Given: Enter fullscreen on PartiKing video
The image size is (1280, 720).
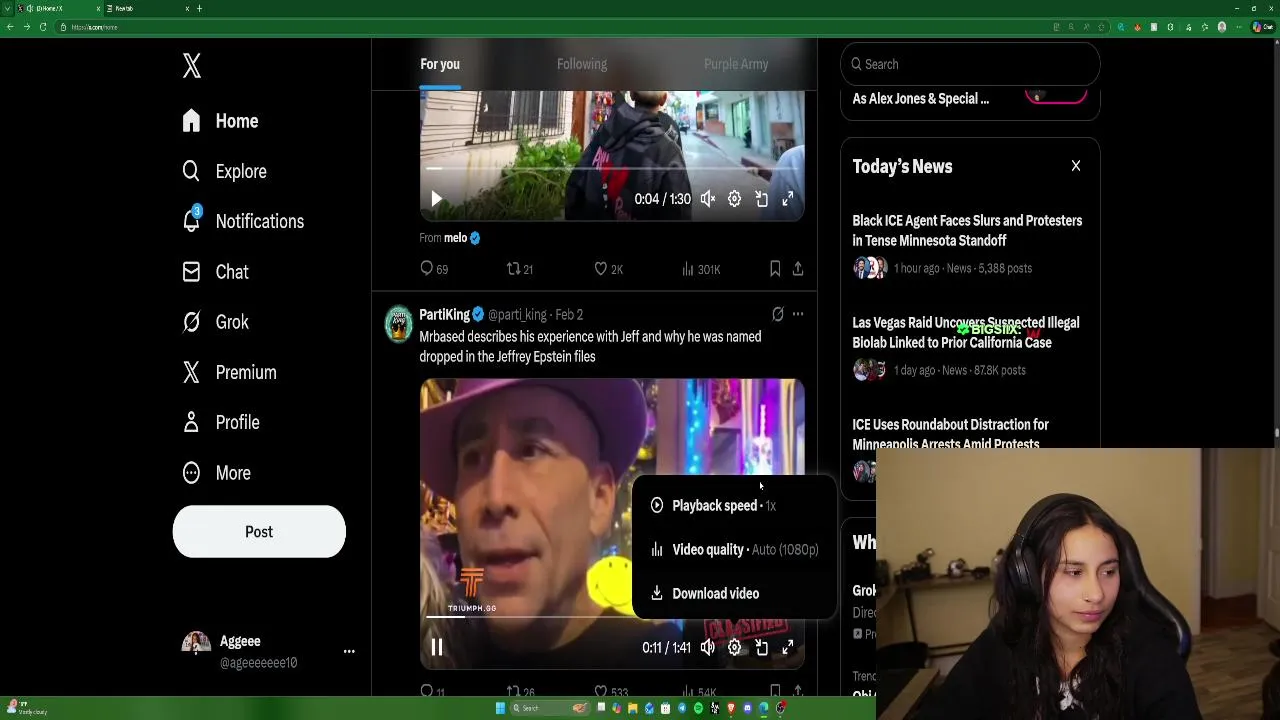Looking at the screenshot, I should (x=788, y=648).
